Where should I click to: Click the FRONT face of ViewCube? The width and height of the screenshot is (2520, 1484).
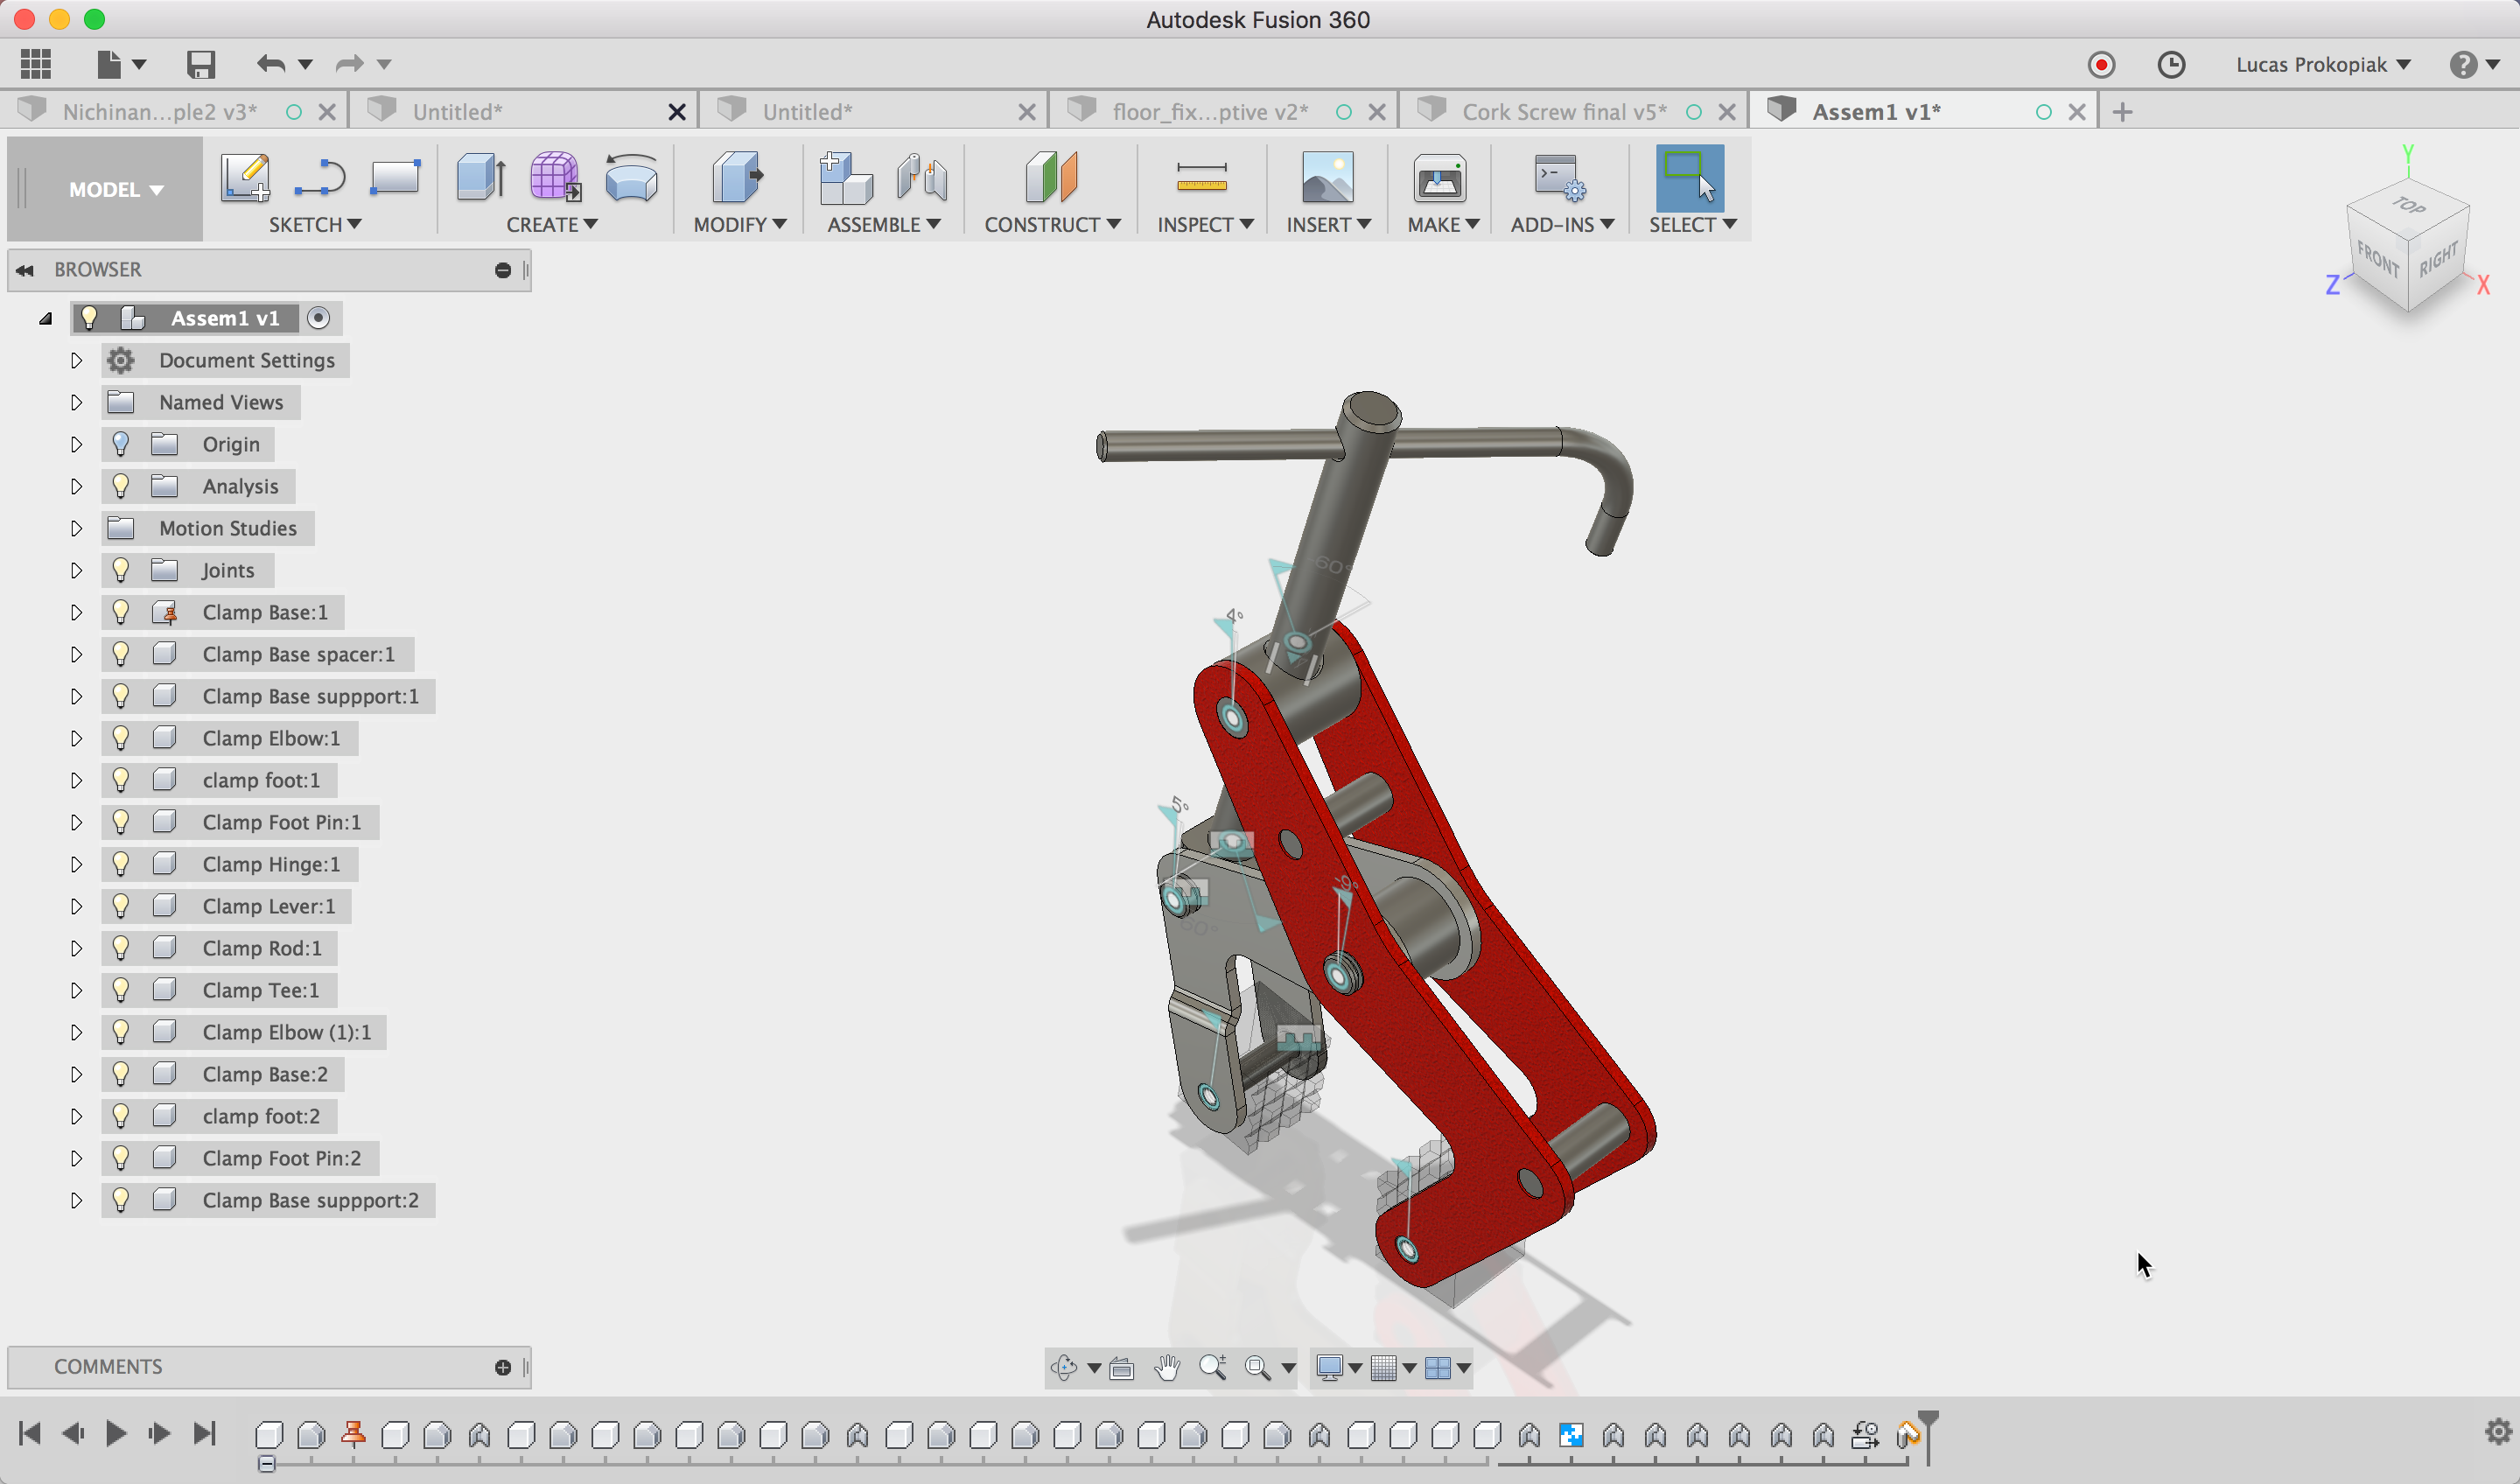(x=2377, y=260)
